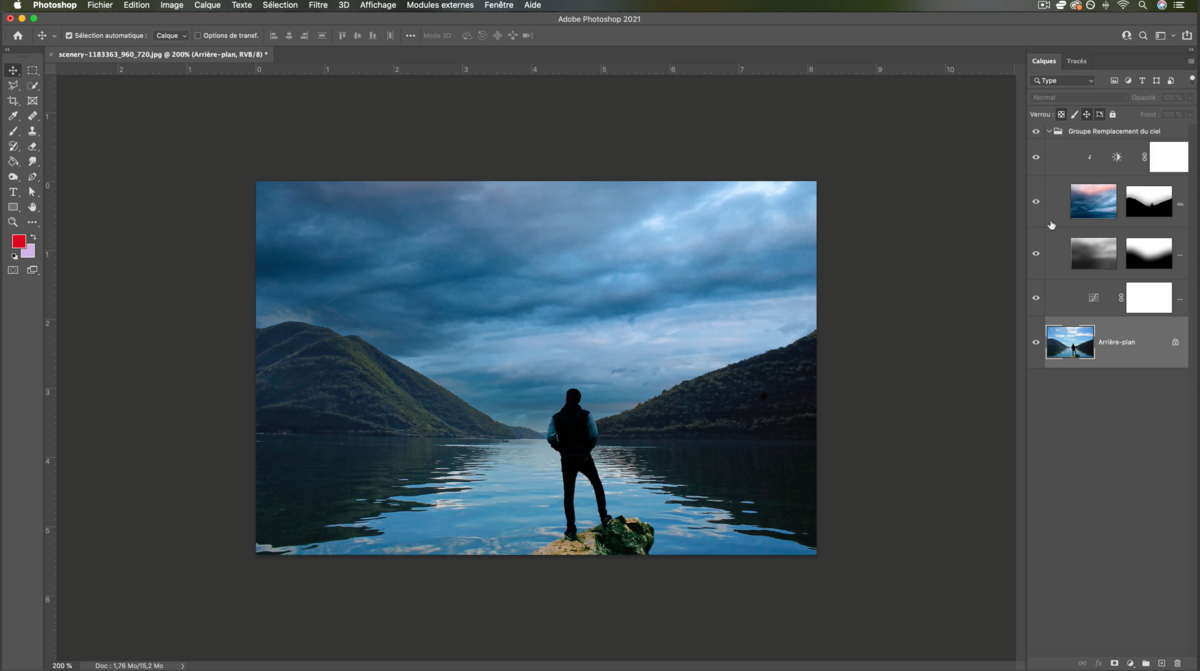Select the Brush tool
The image size is (1200, 671).
click(13, 131)
